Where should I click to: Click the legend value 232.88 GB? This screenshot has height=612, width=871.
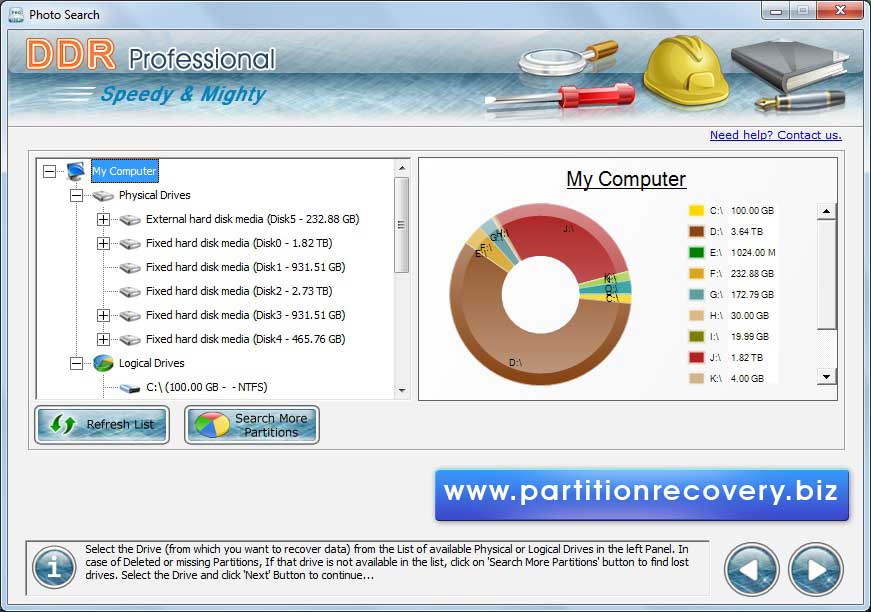pos(752,274)
